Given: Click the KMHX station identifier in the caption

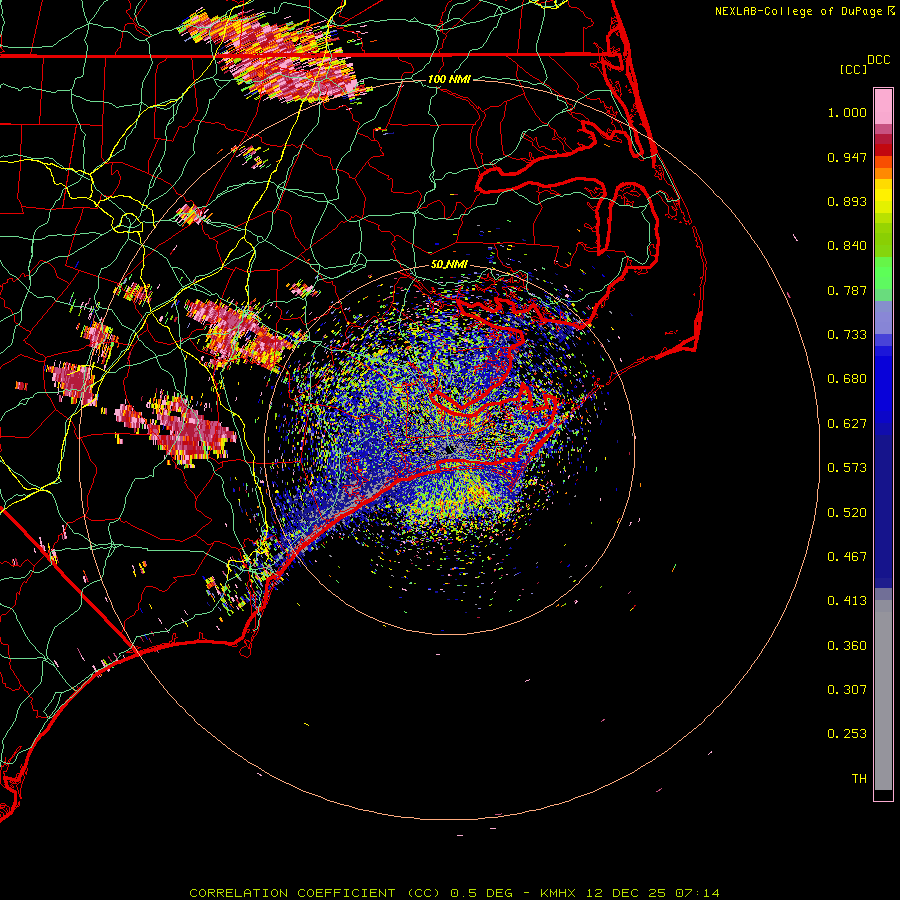Looking at the screenshot, I should (x=558, y=893).
